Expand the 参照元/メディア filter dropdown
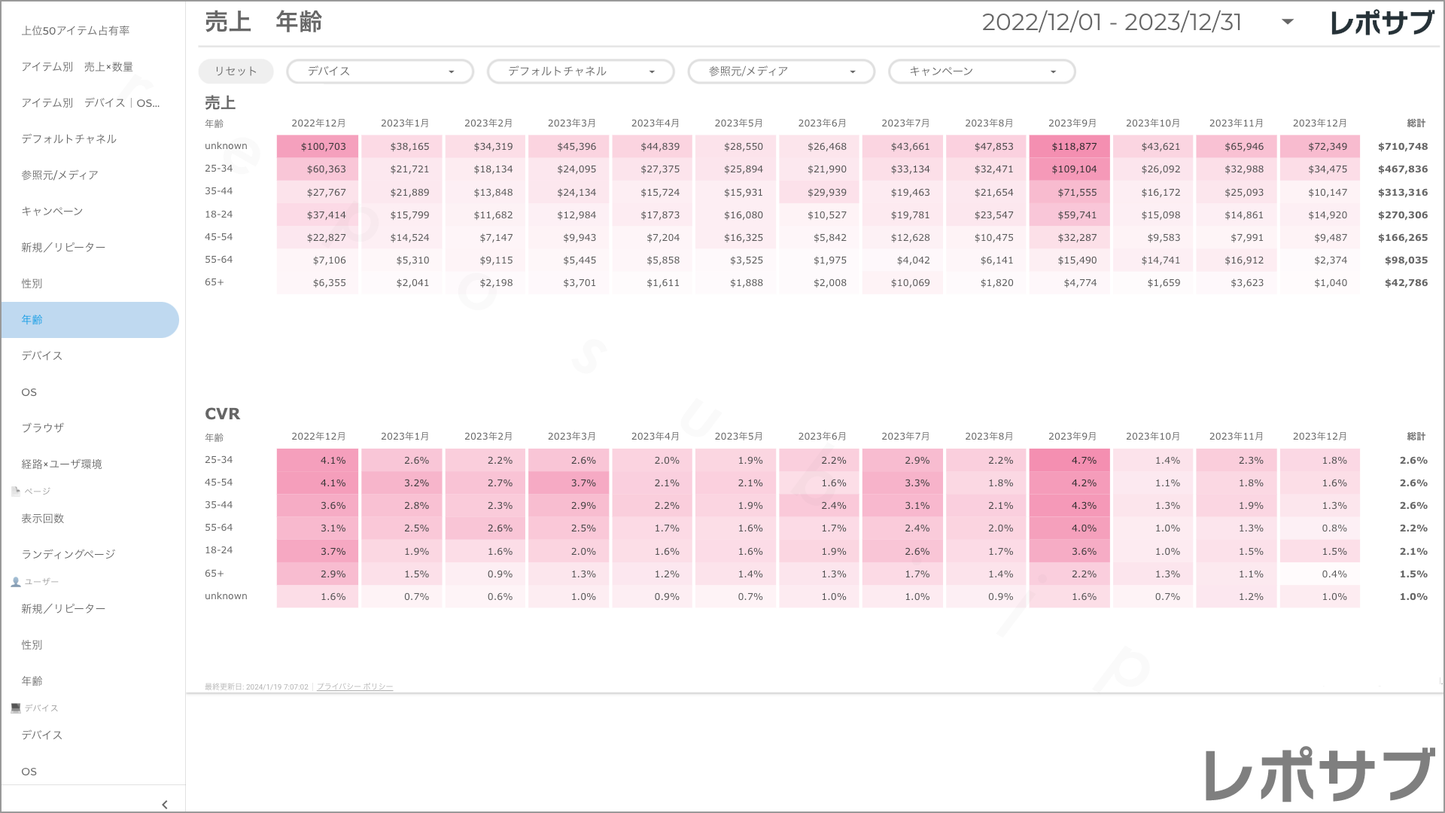Viewport: 1445px width, 813px height. (x=781, y=71)
